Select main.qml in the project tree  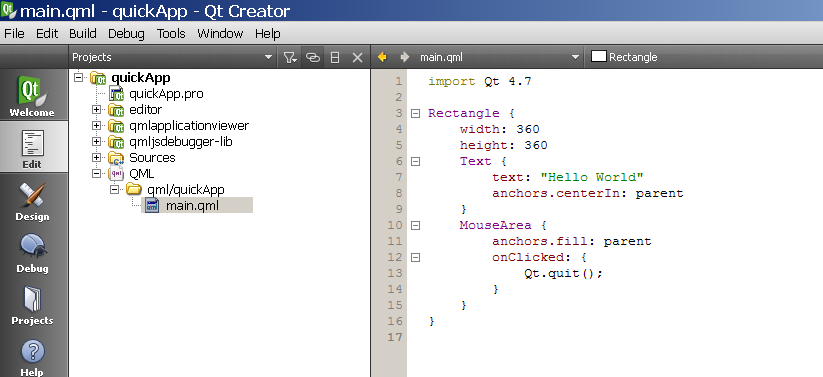coord(192,205)
